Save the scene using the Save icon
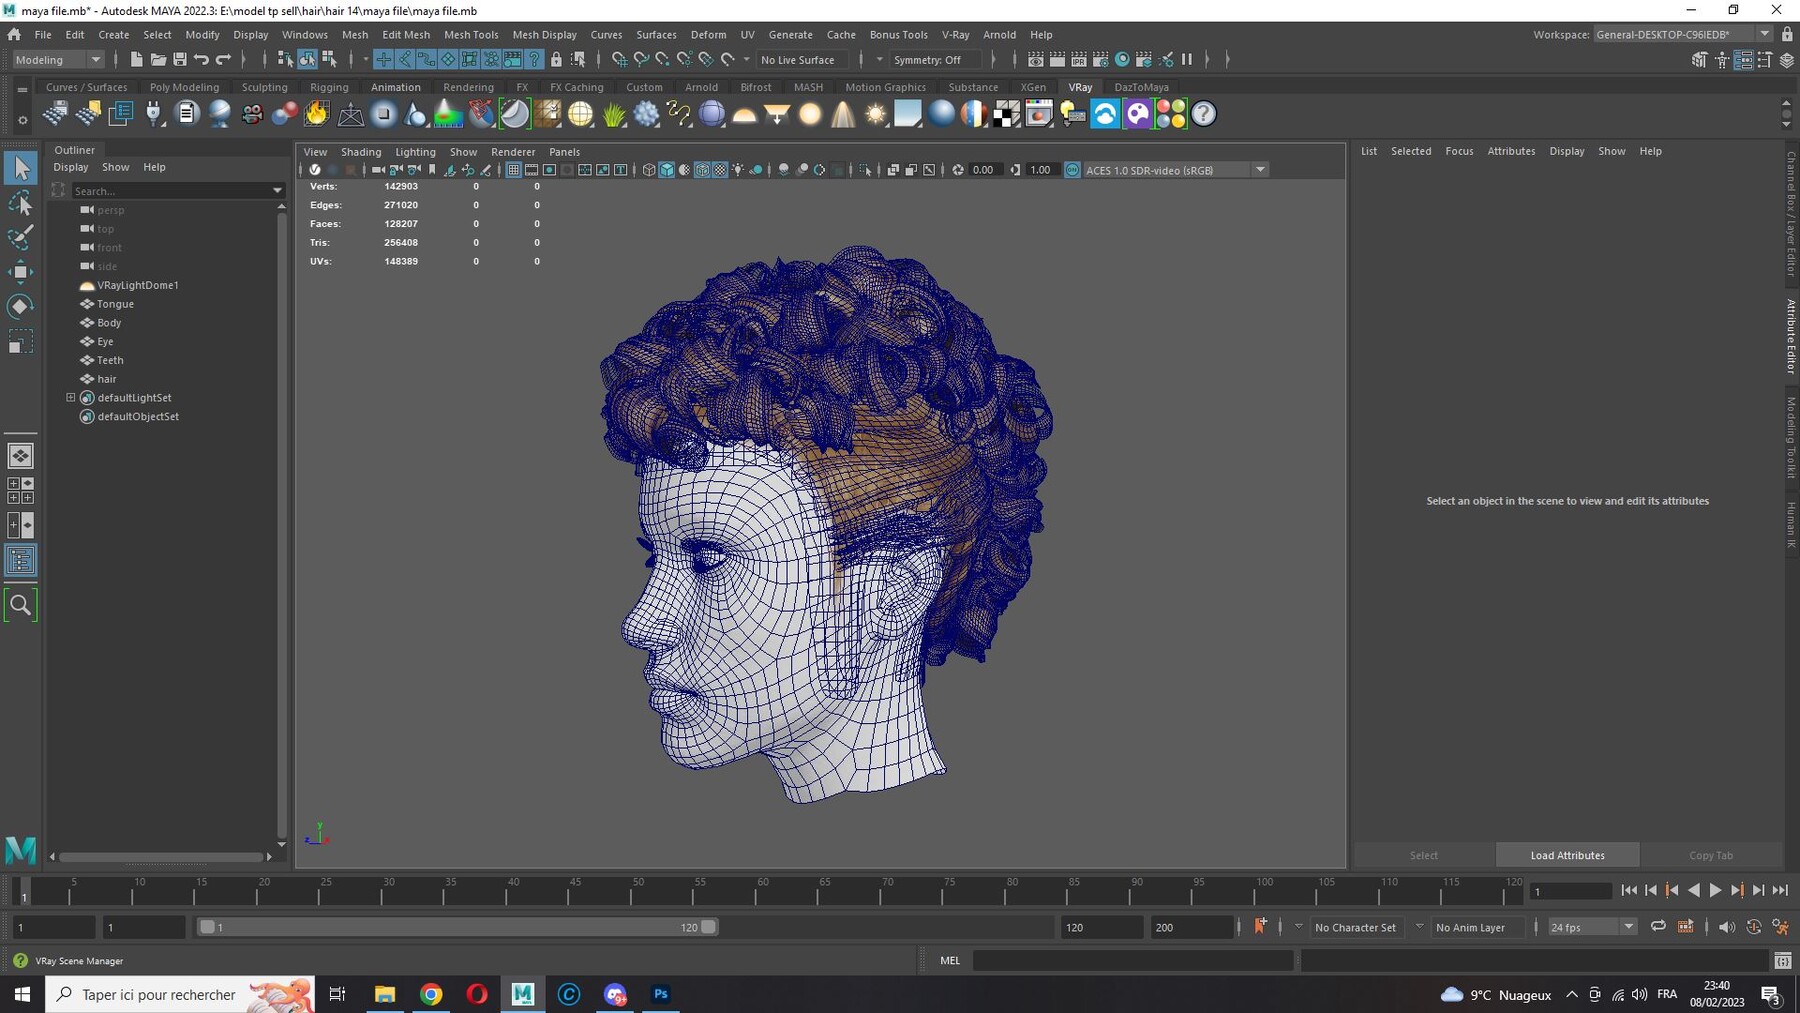 point(182,59)
